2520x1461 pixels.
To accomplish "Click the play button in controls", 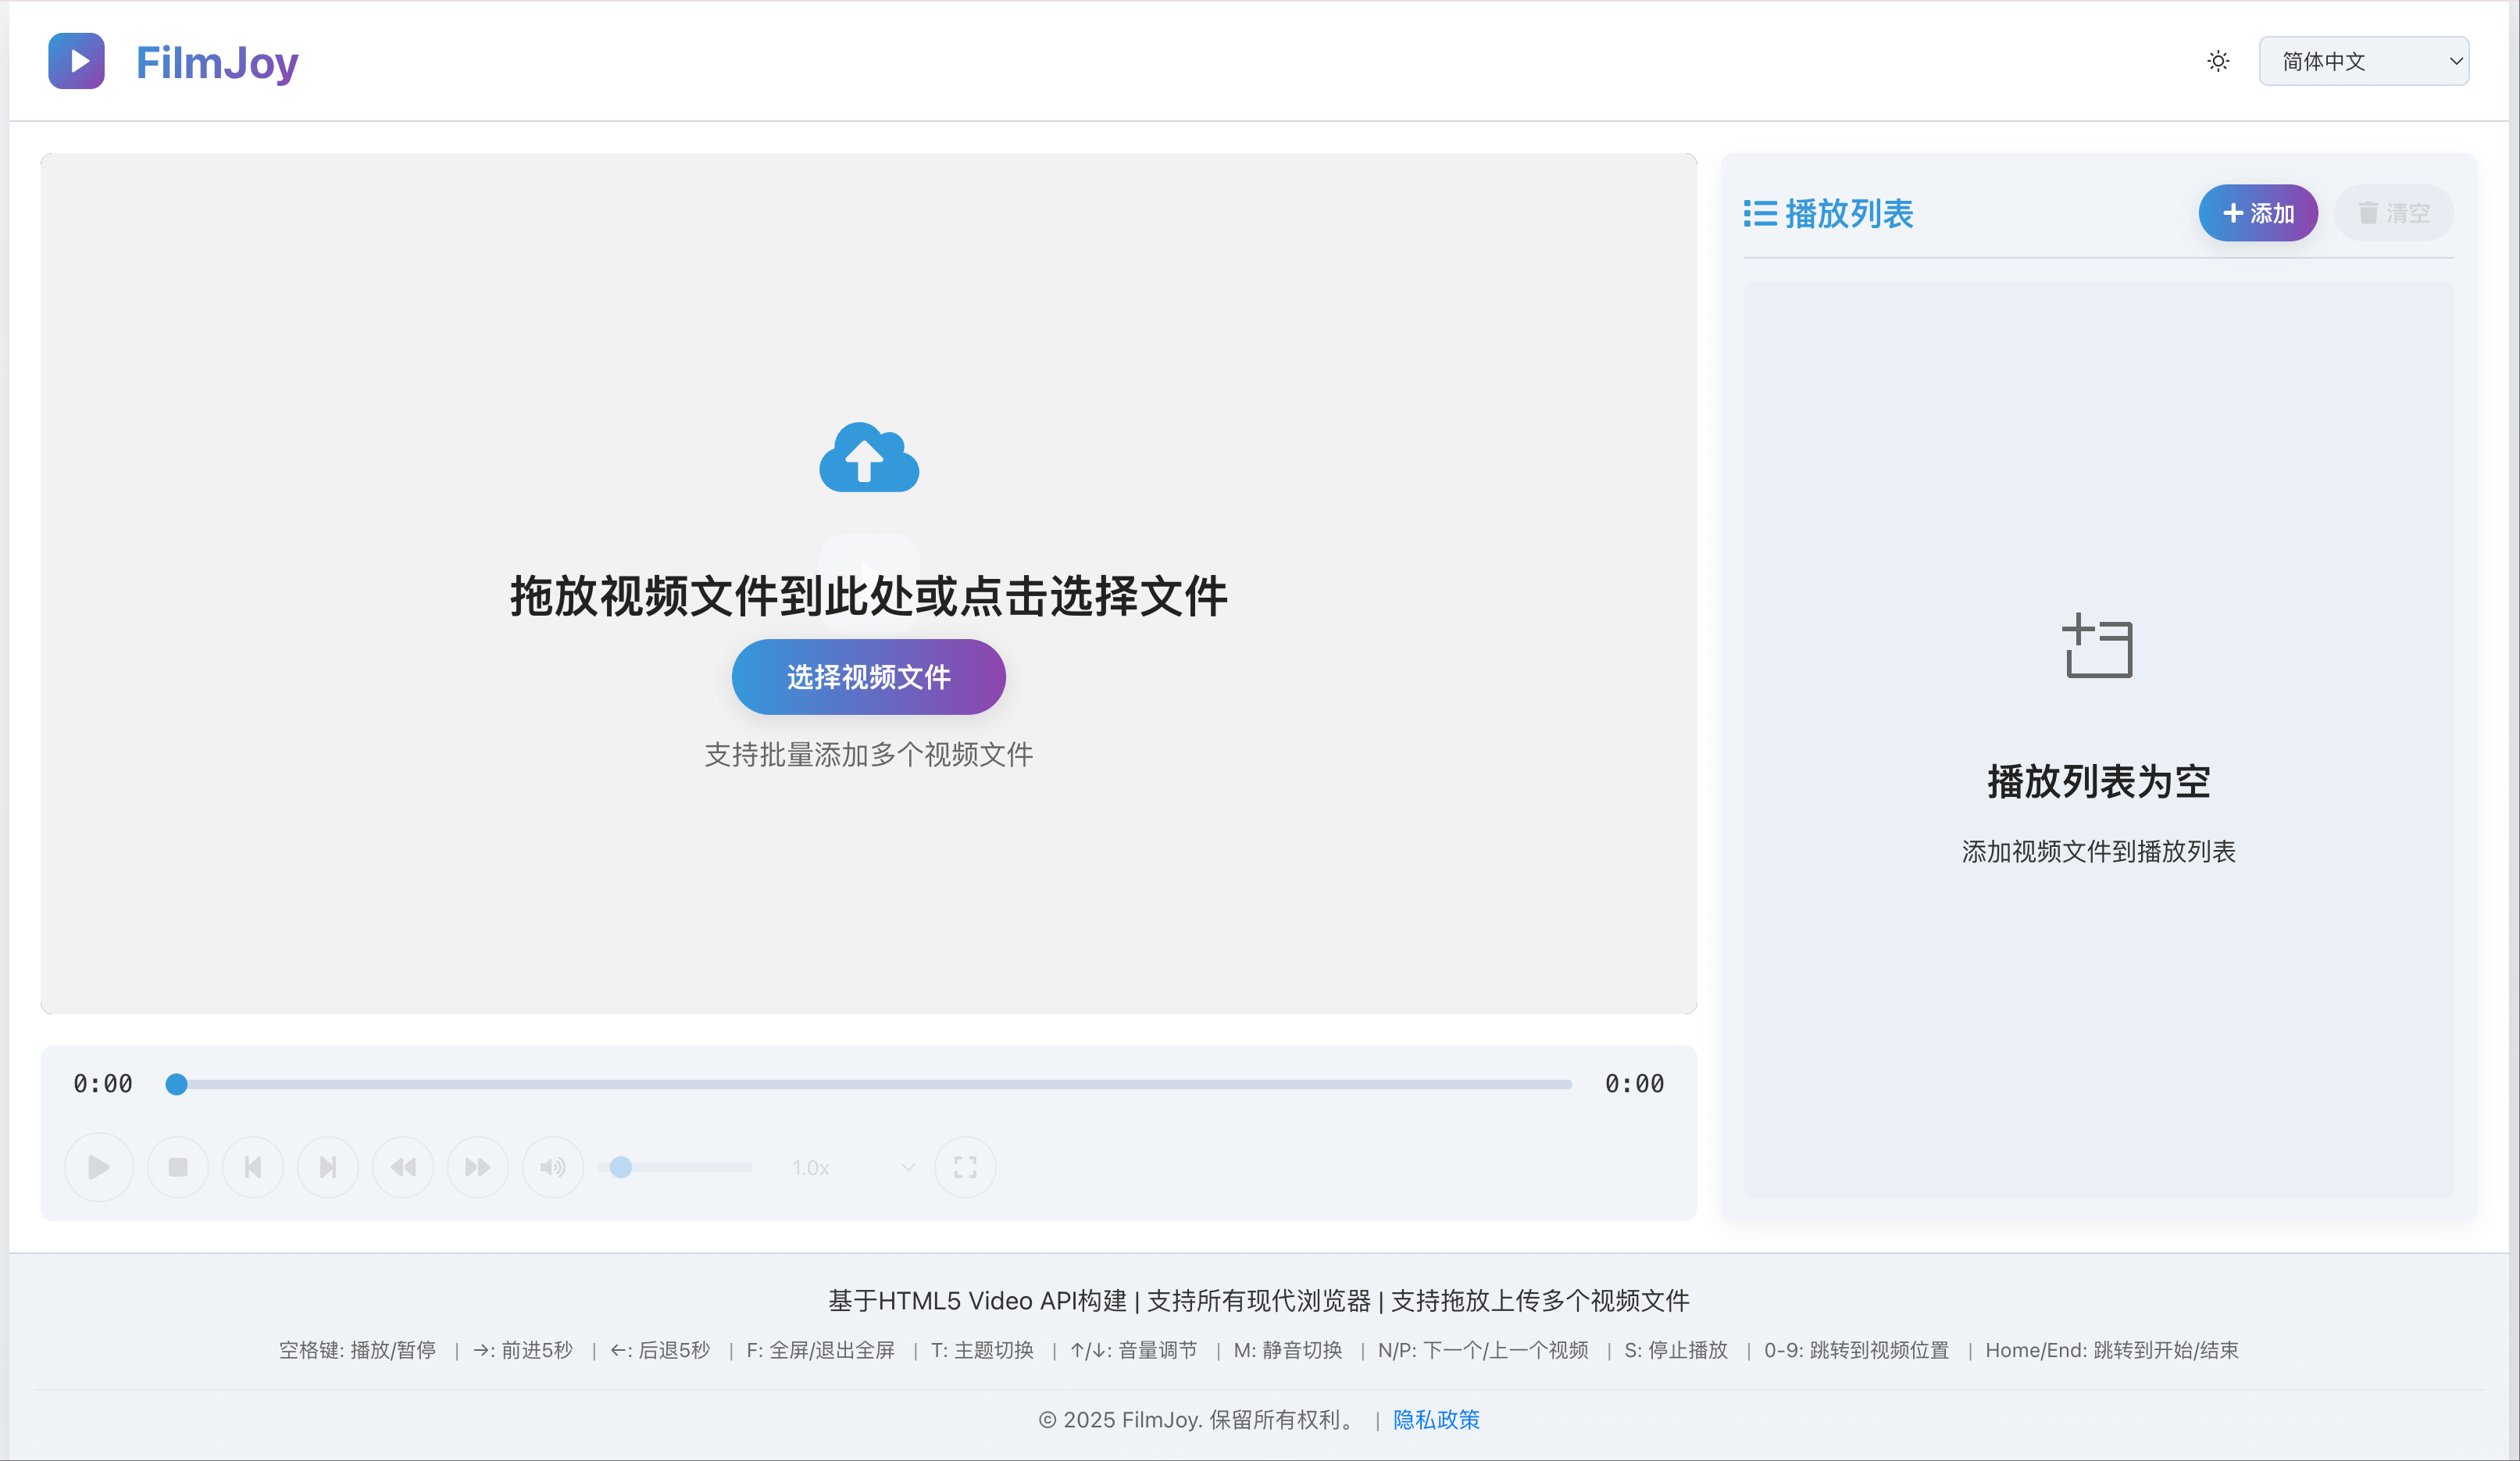I will pos(98,1167).
